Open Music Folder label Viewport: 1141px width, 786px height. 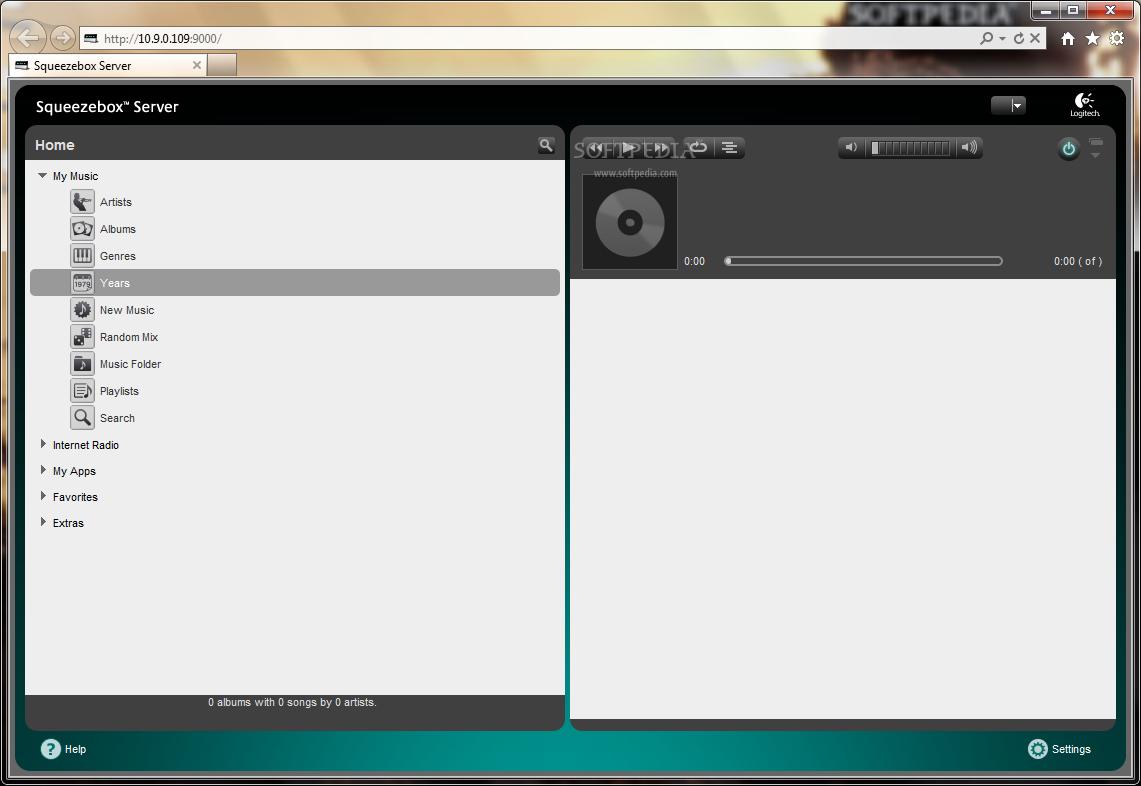coord(130,364)
